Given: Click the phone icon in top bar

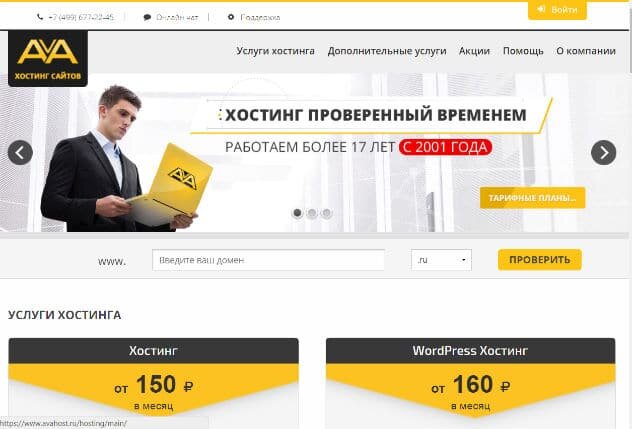Looking at the screenshot, I should (40, 17).
